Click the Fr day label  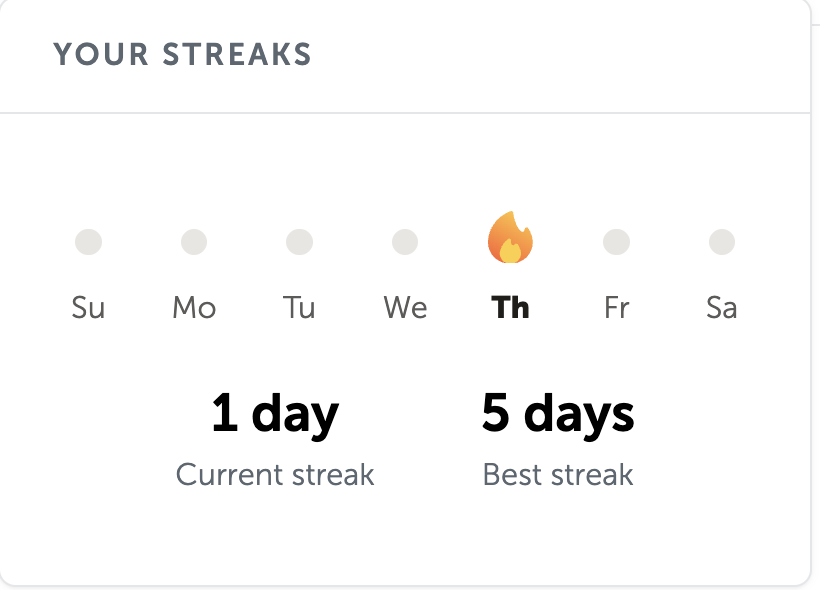(x=617, y=307)
